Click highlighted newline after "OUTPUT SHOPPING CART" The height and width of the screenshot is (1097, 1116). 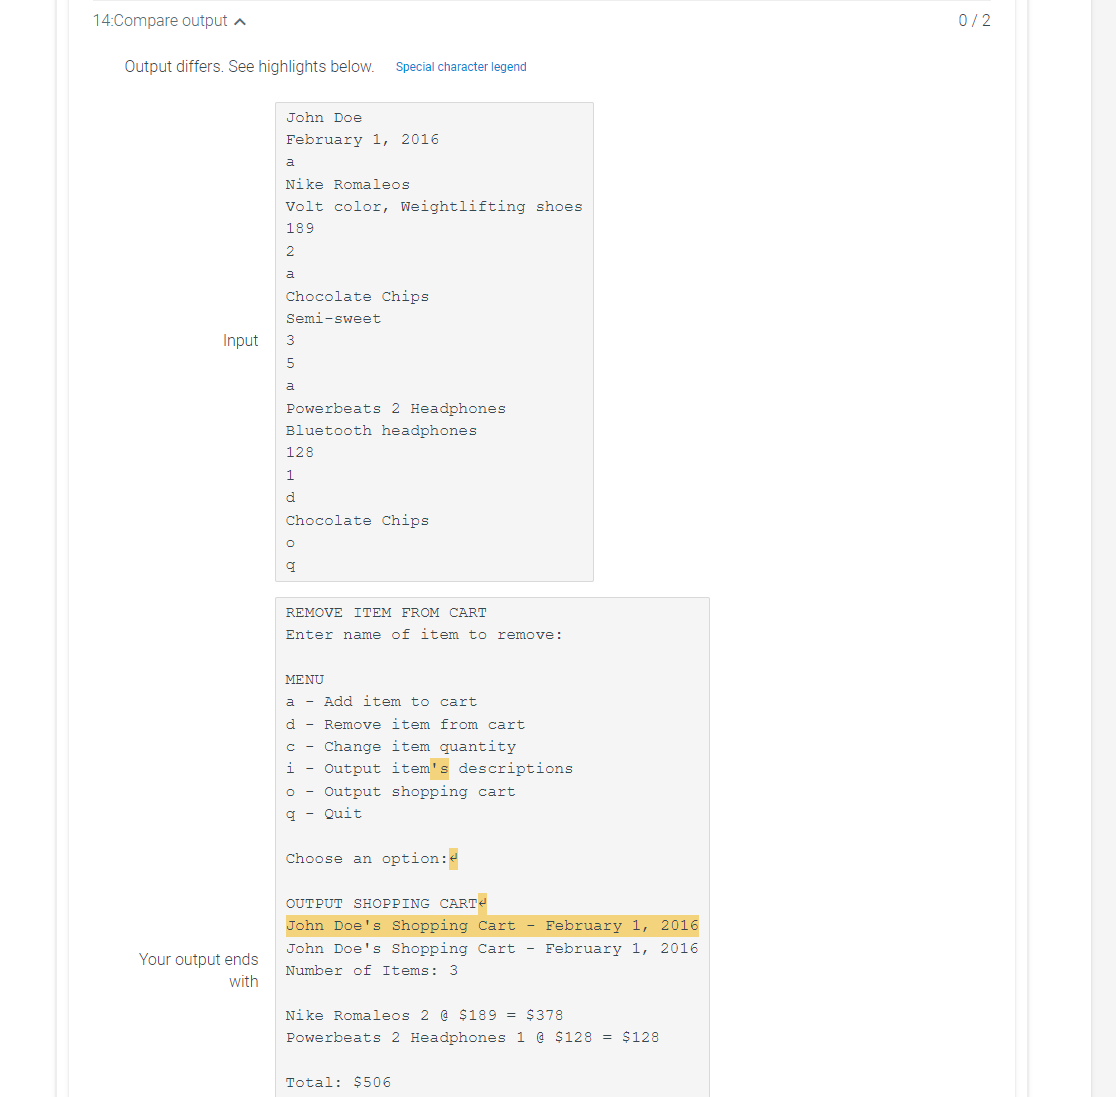pos(483,903)
